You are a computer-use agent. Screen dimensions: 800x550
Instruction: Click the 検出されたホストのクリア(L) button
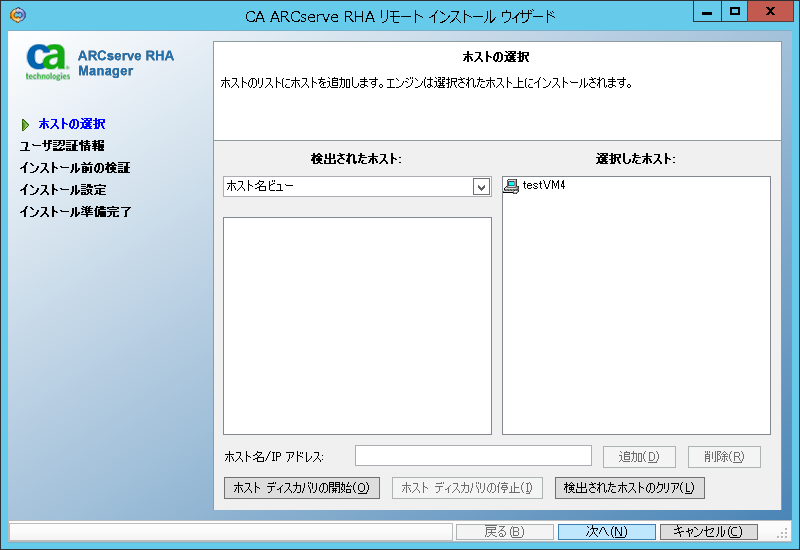pyautogui.click(x=630, y=488)
